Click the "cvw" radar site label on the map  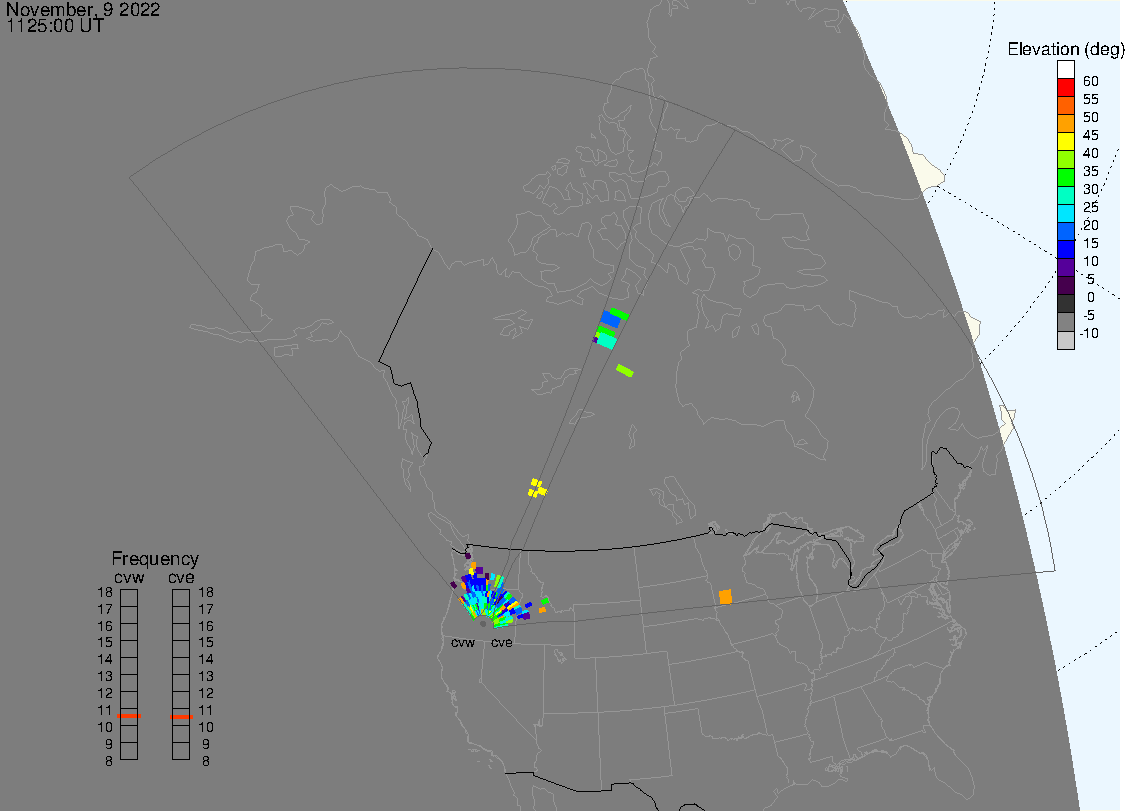(463, 642)
